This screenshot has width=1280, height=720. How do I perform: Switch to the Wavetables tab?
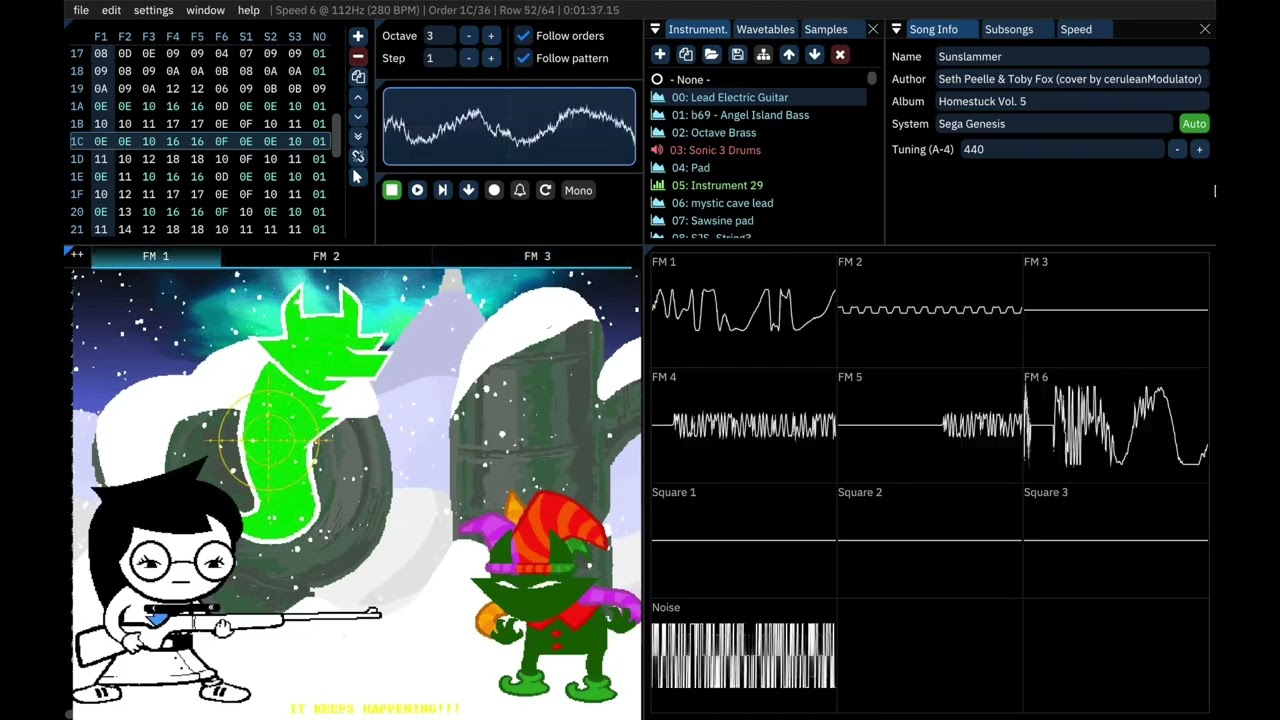(x=765, y=29)
